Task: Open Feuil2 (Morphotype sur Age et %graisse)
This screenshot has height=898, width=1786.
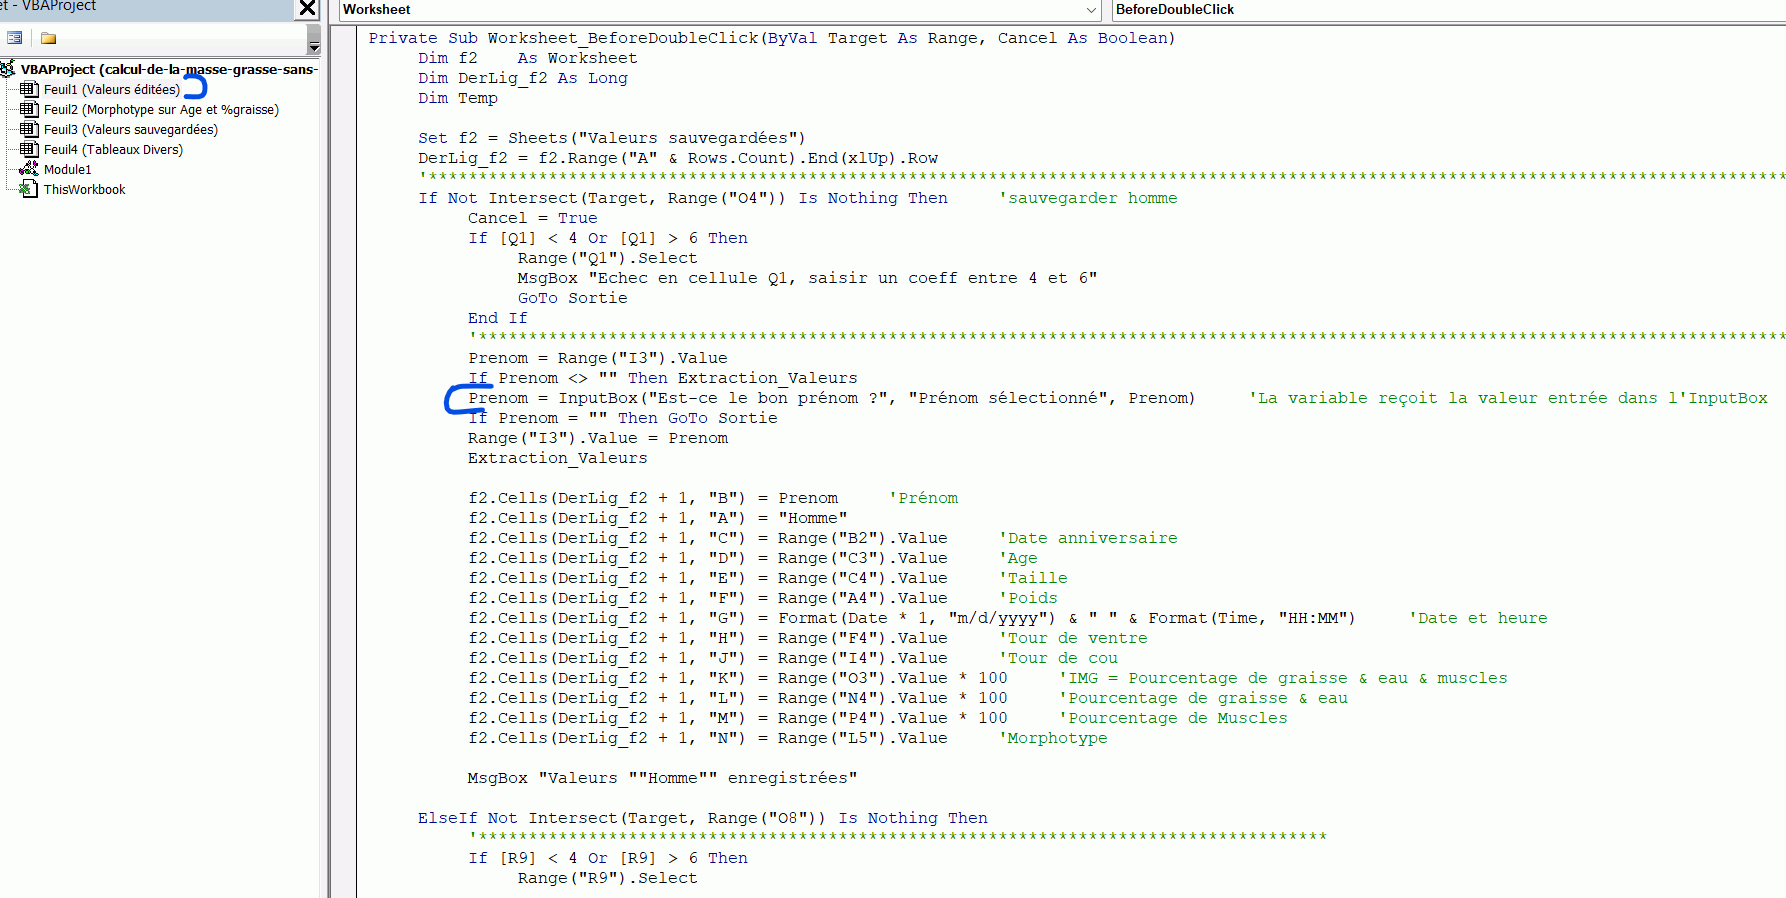Action: coord(160,110)
